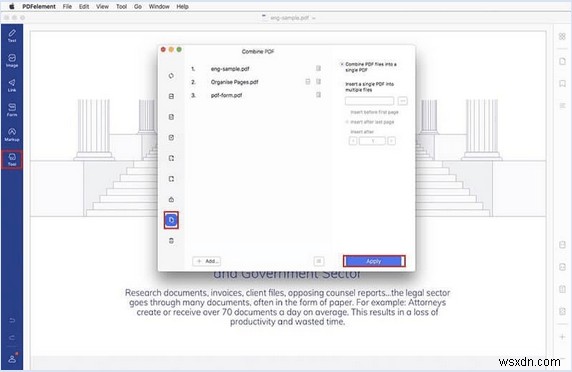
Task: Click the icon at end of eng-sample.pdf row
Action: (318, 68)
